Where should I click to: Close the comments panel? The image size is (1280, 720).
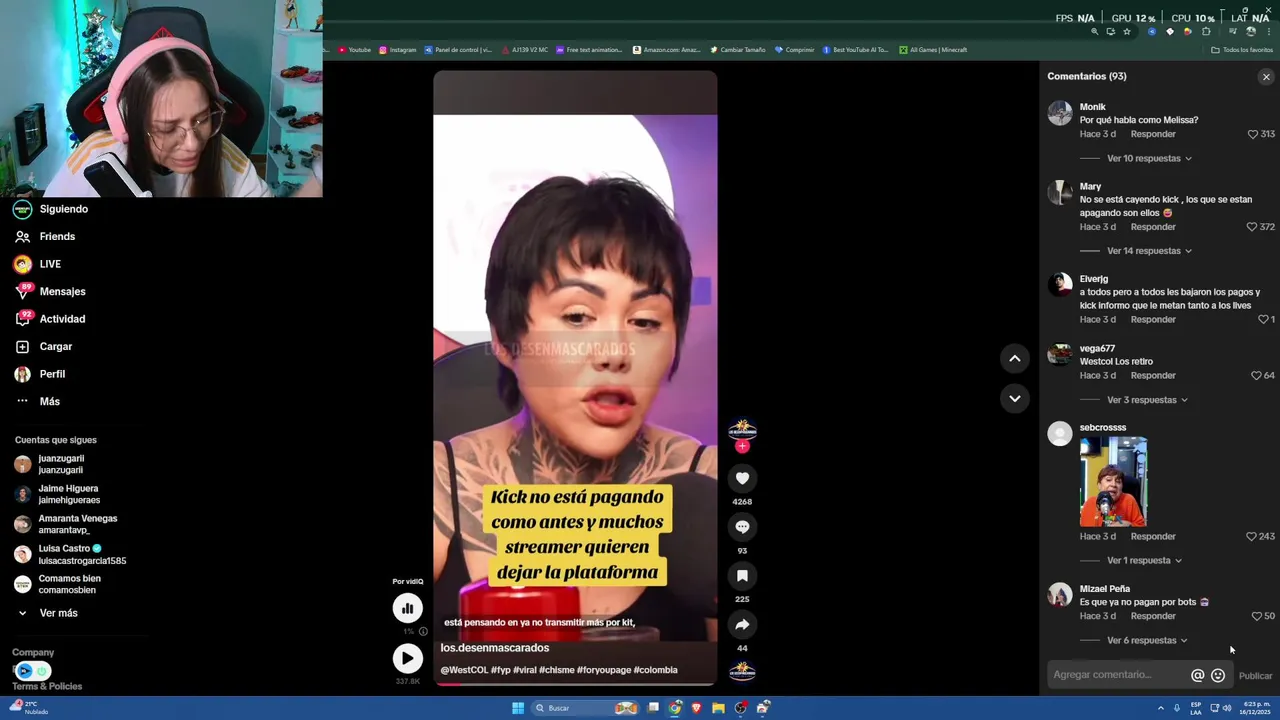pos(1266,77)
